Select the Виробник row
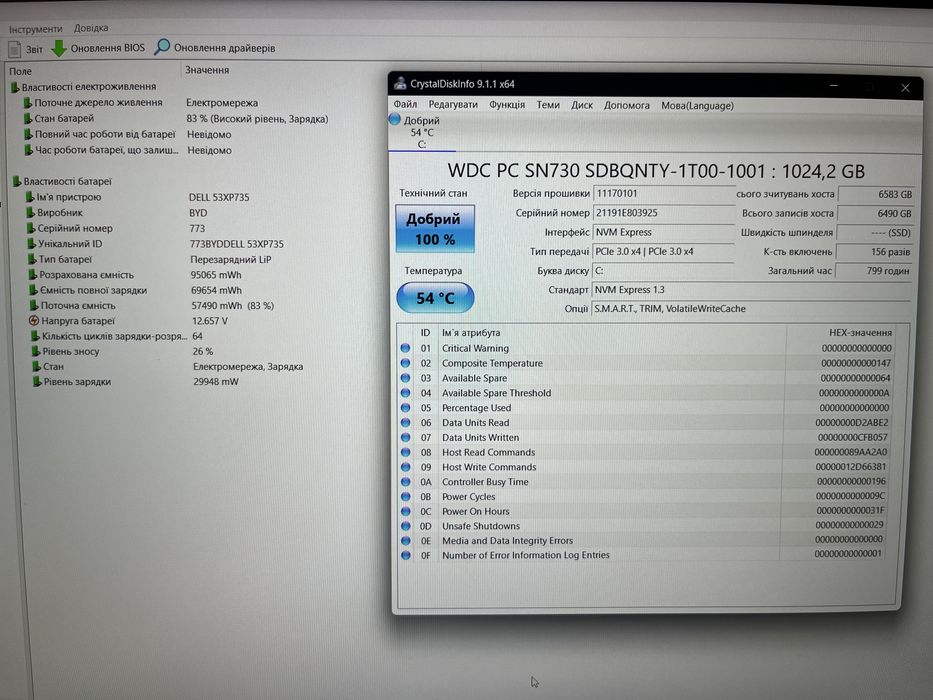 point(117,212)
